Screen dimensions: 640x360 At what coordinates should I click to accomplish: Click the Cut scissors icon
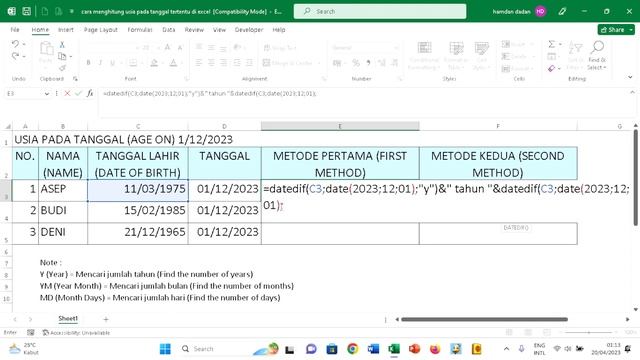coord(62,44)
